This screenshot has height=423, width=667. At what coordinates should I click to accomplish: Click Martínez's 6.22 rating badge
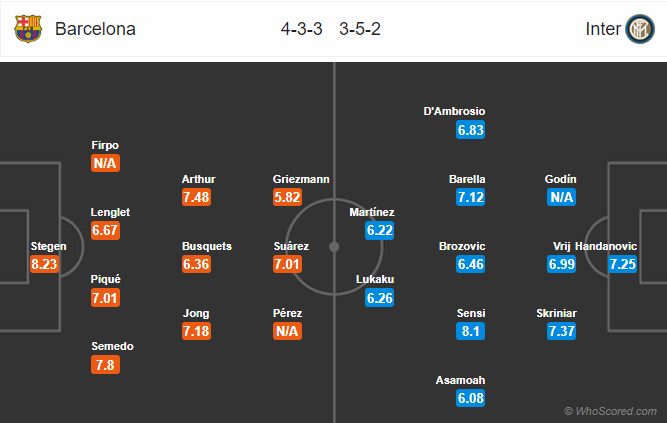pyautogui.click(x=379, y=231)
